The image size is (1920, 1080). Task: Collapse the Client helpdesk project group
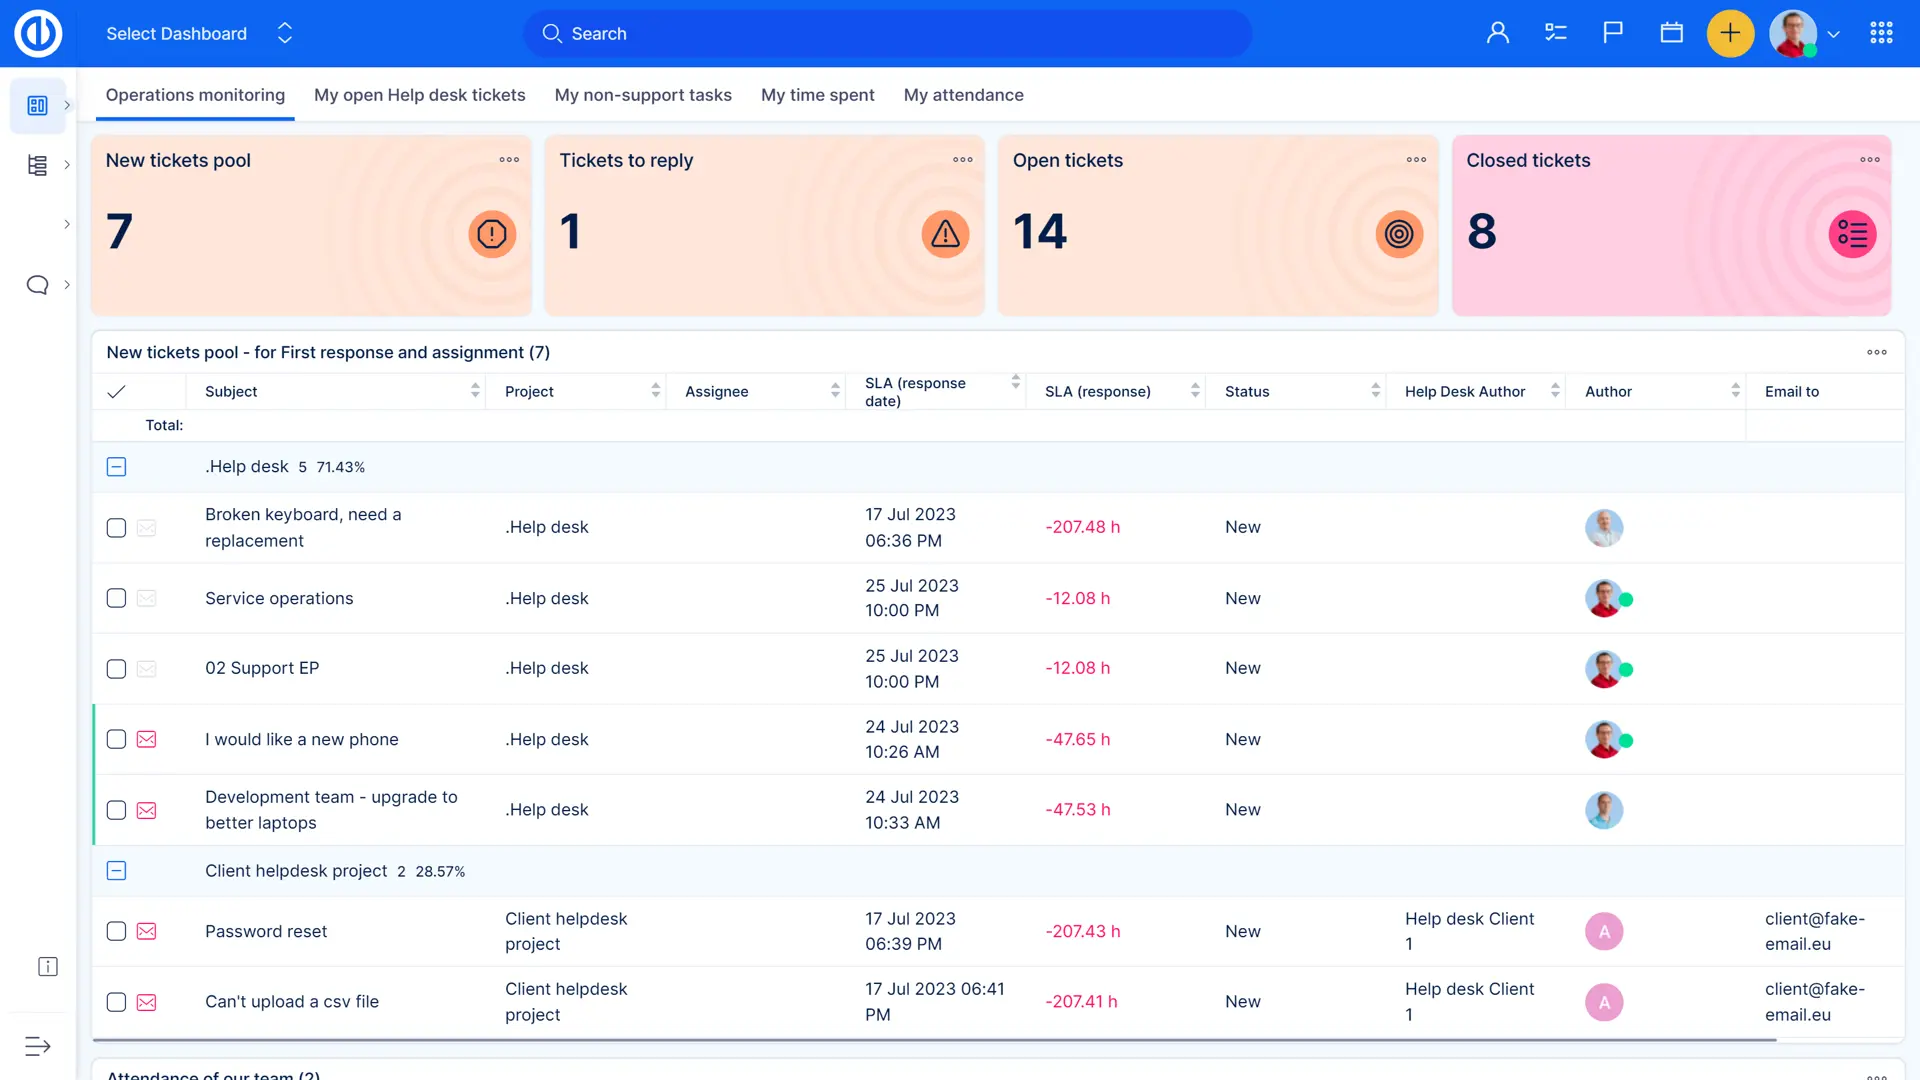pos(116,871)
